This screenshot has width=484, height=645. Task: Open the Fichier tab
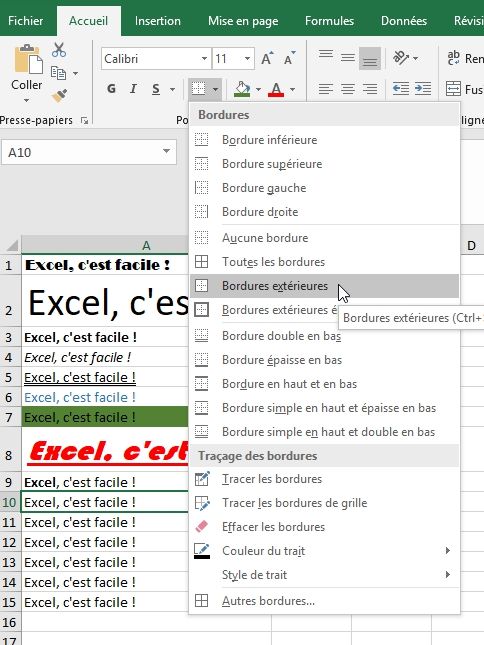point(25,21)
